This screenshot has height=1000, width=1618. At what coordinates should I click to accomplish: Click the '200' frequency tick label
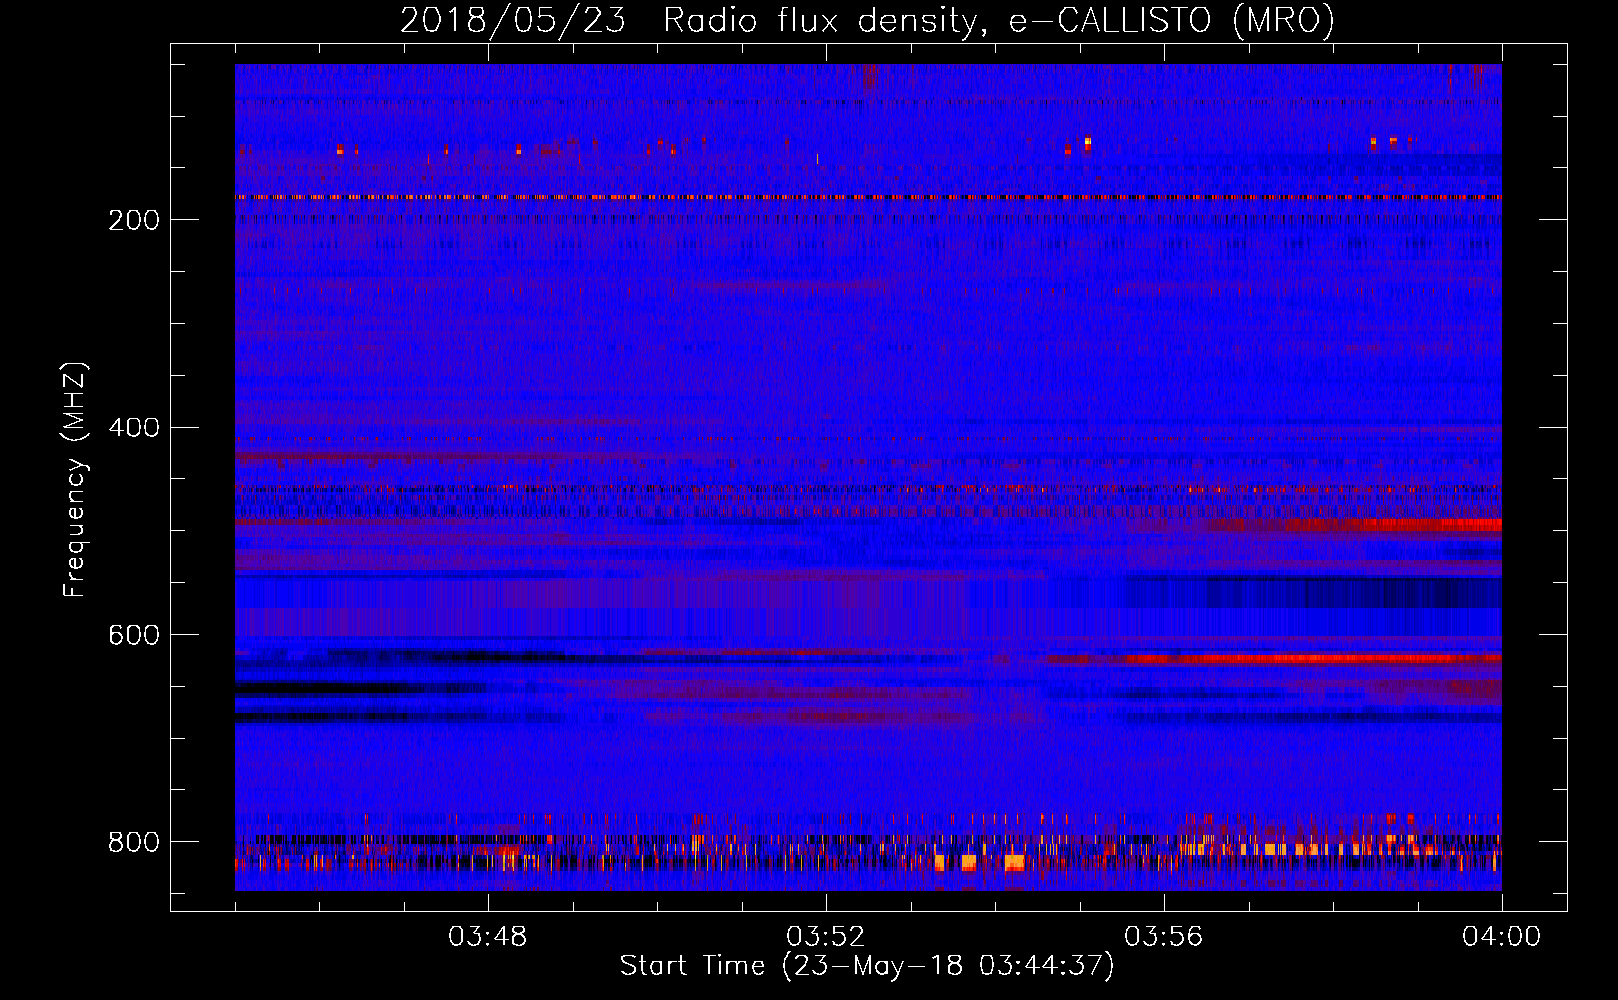click(x=134, y=220)
